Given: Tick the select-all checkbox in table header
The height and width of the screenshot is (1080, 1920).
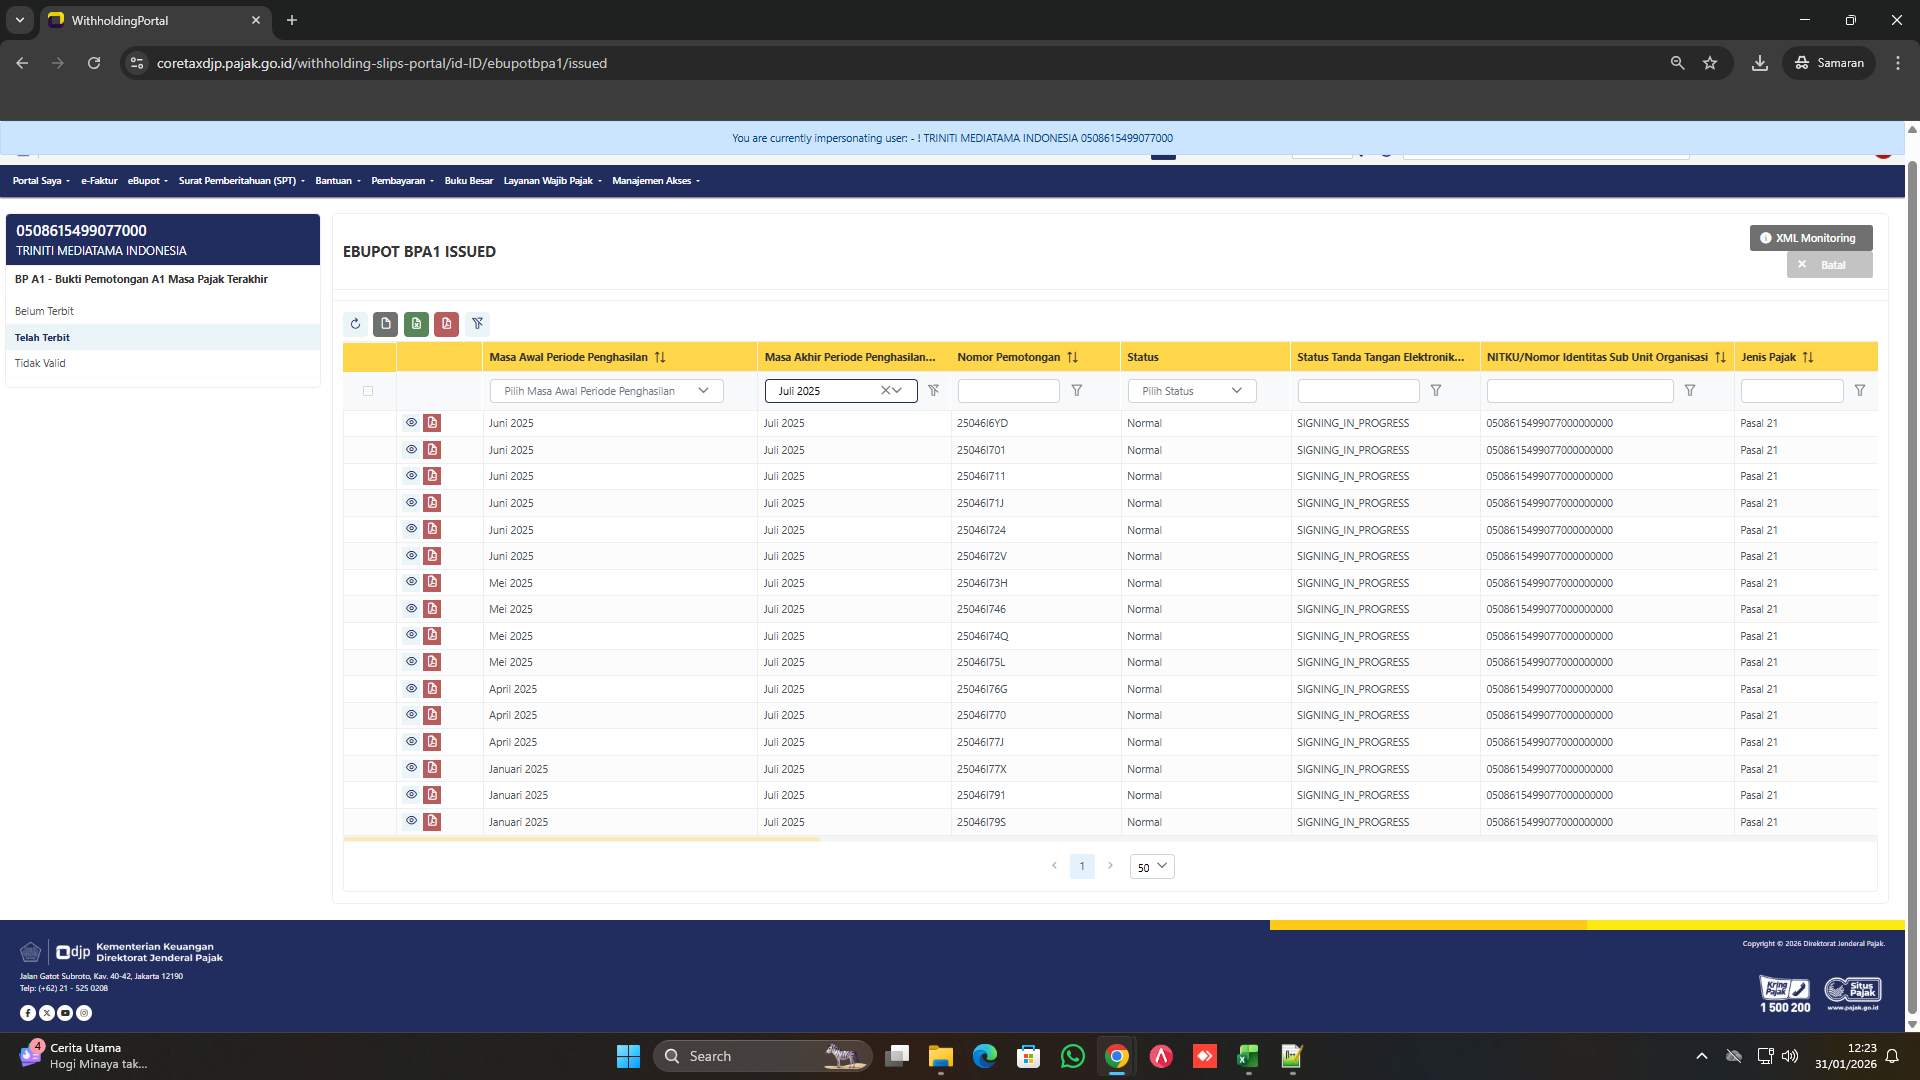Looking at the screenshot, I should pos(368,391).
